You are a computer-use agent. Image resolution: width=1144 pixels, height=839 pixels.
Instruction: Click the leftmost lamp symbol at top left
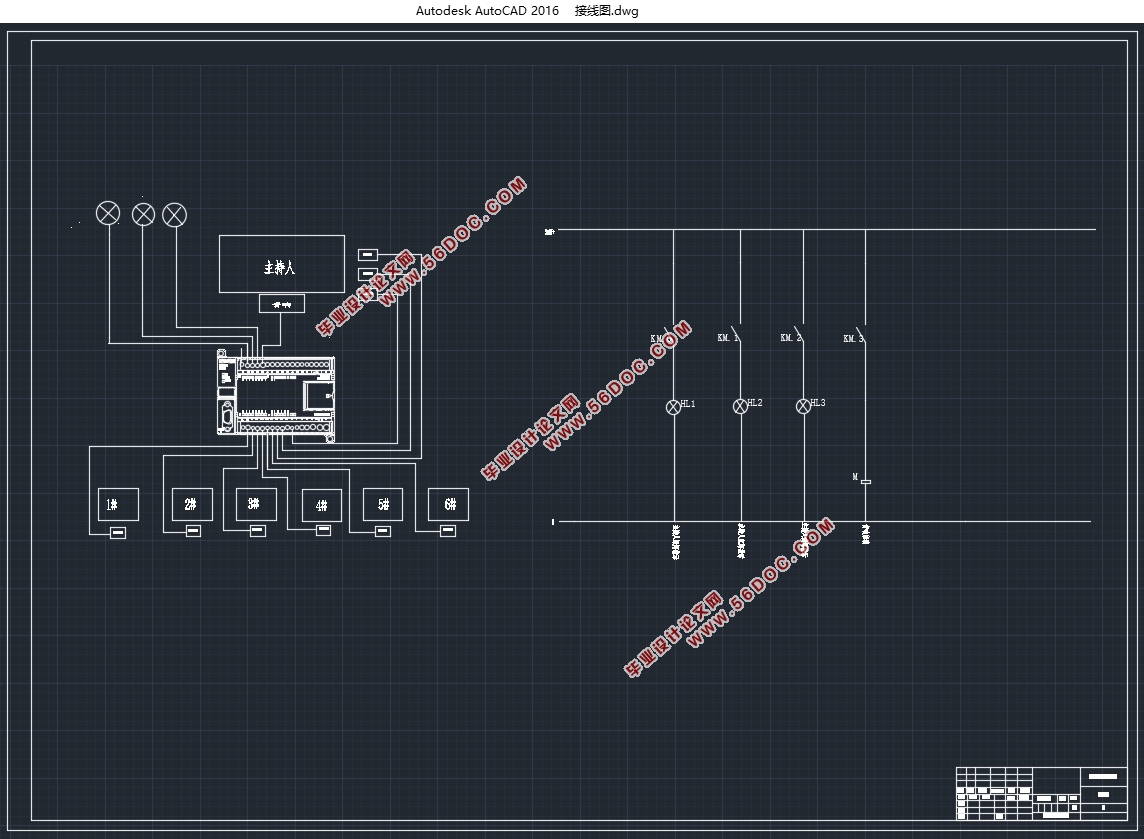click(107, 213)
